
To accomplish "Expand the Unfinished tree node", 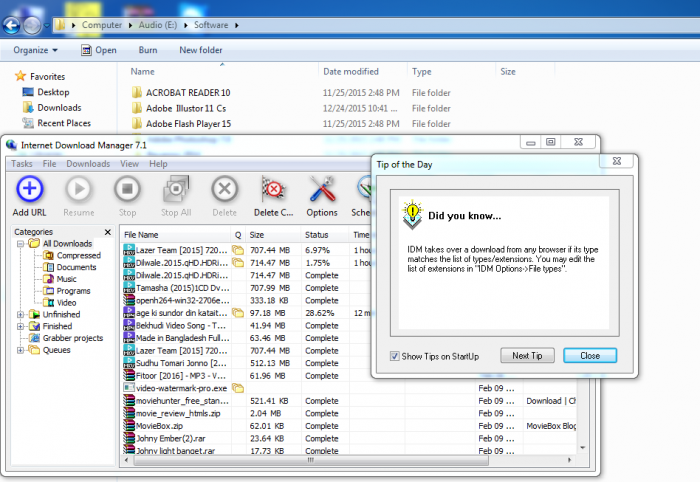I will pyautogui.click(x=21, y=314).
